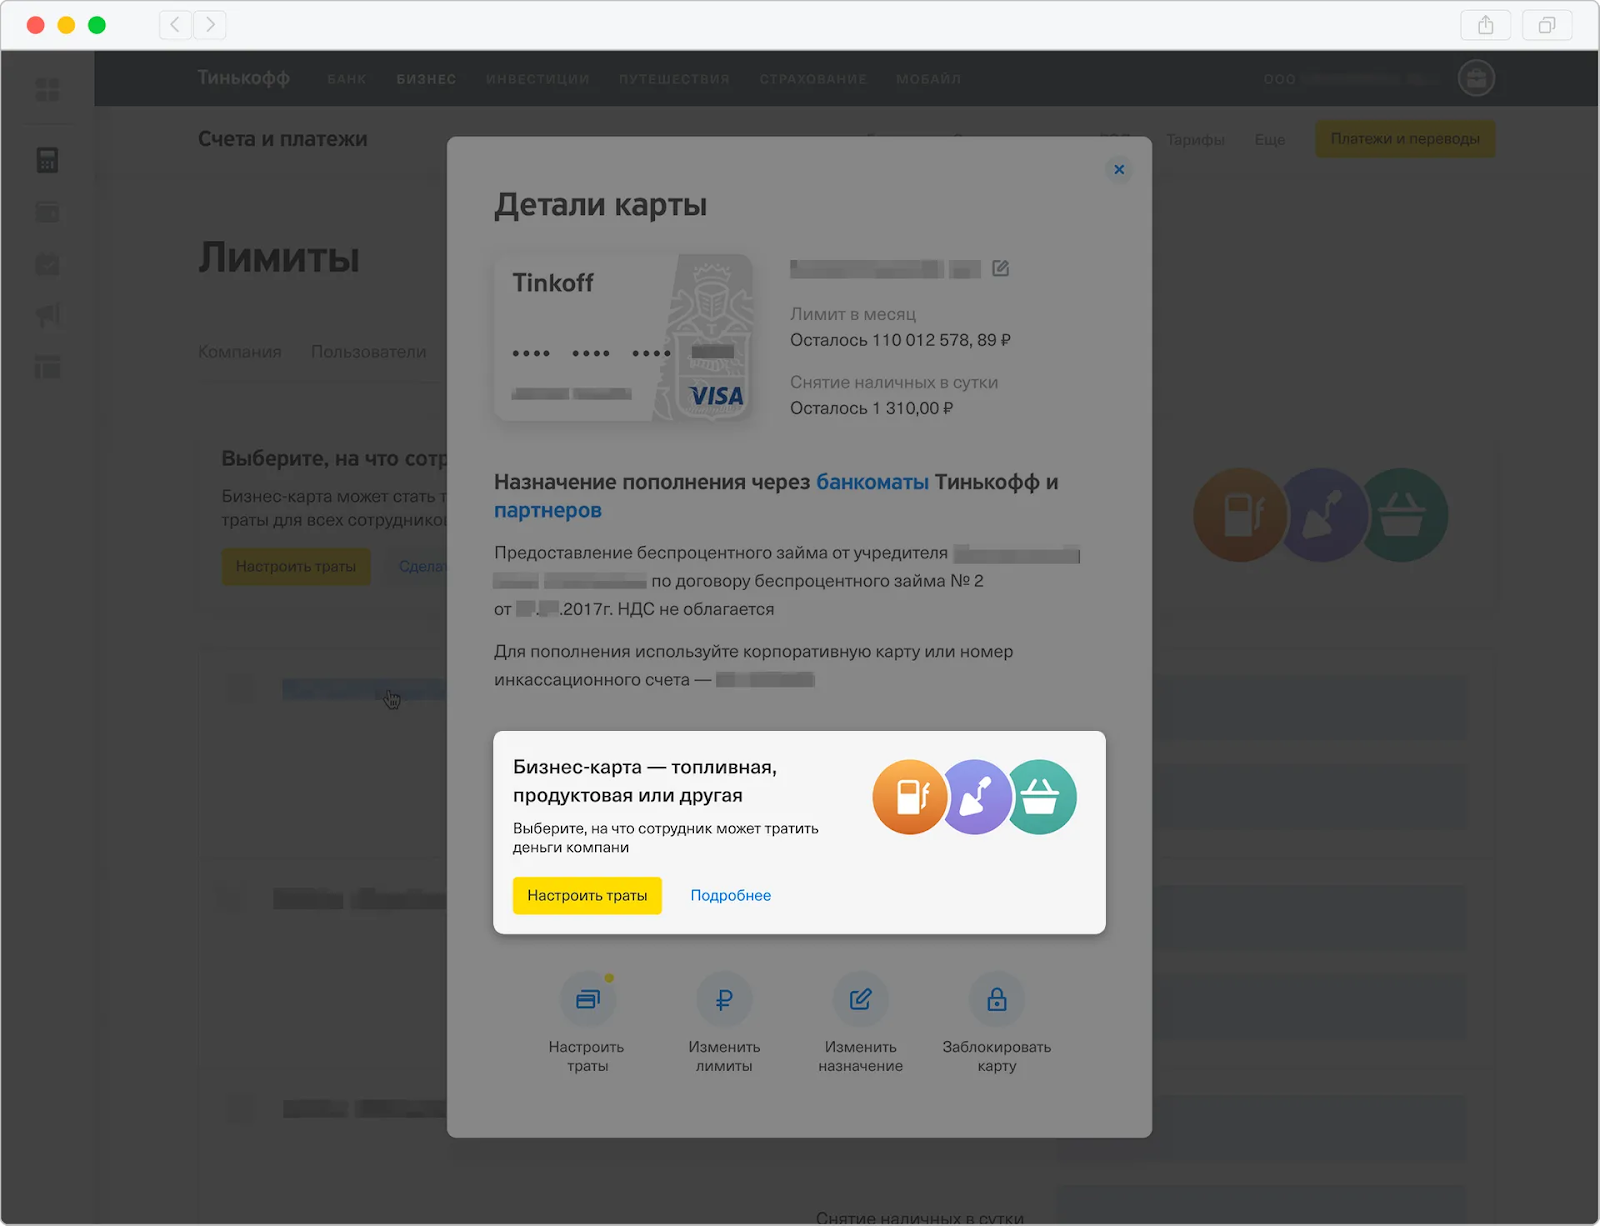Click the Изменить лимиты ruble icon
This screenshot has height=1226, width=1600.
point(724,999)
